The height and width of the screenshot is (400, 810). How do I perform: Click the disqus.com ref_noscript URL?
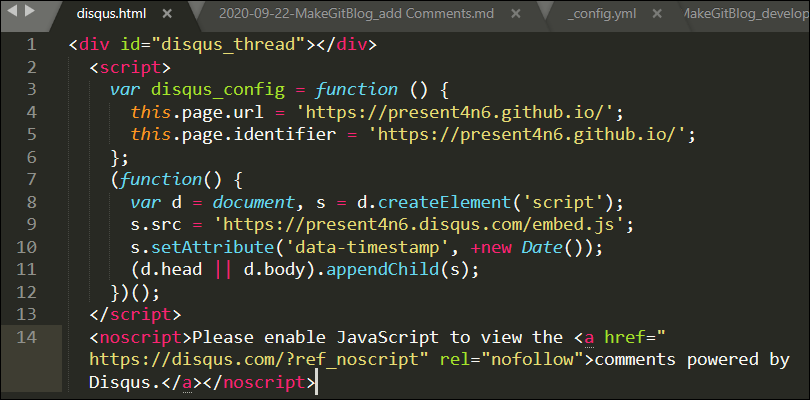[x=254, y=360]
